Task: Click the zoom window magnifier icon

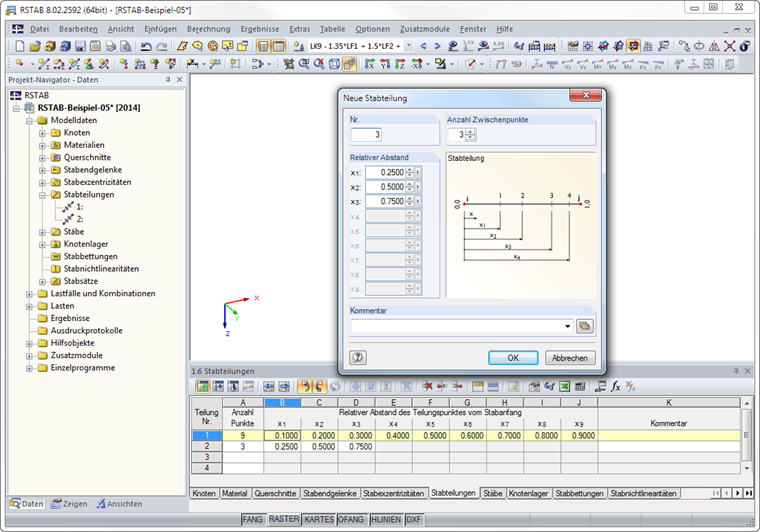Action: point(304,64)
